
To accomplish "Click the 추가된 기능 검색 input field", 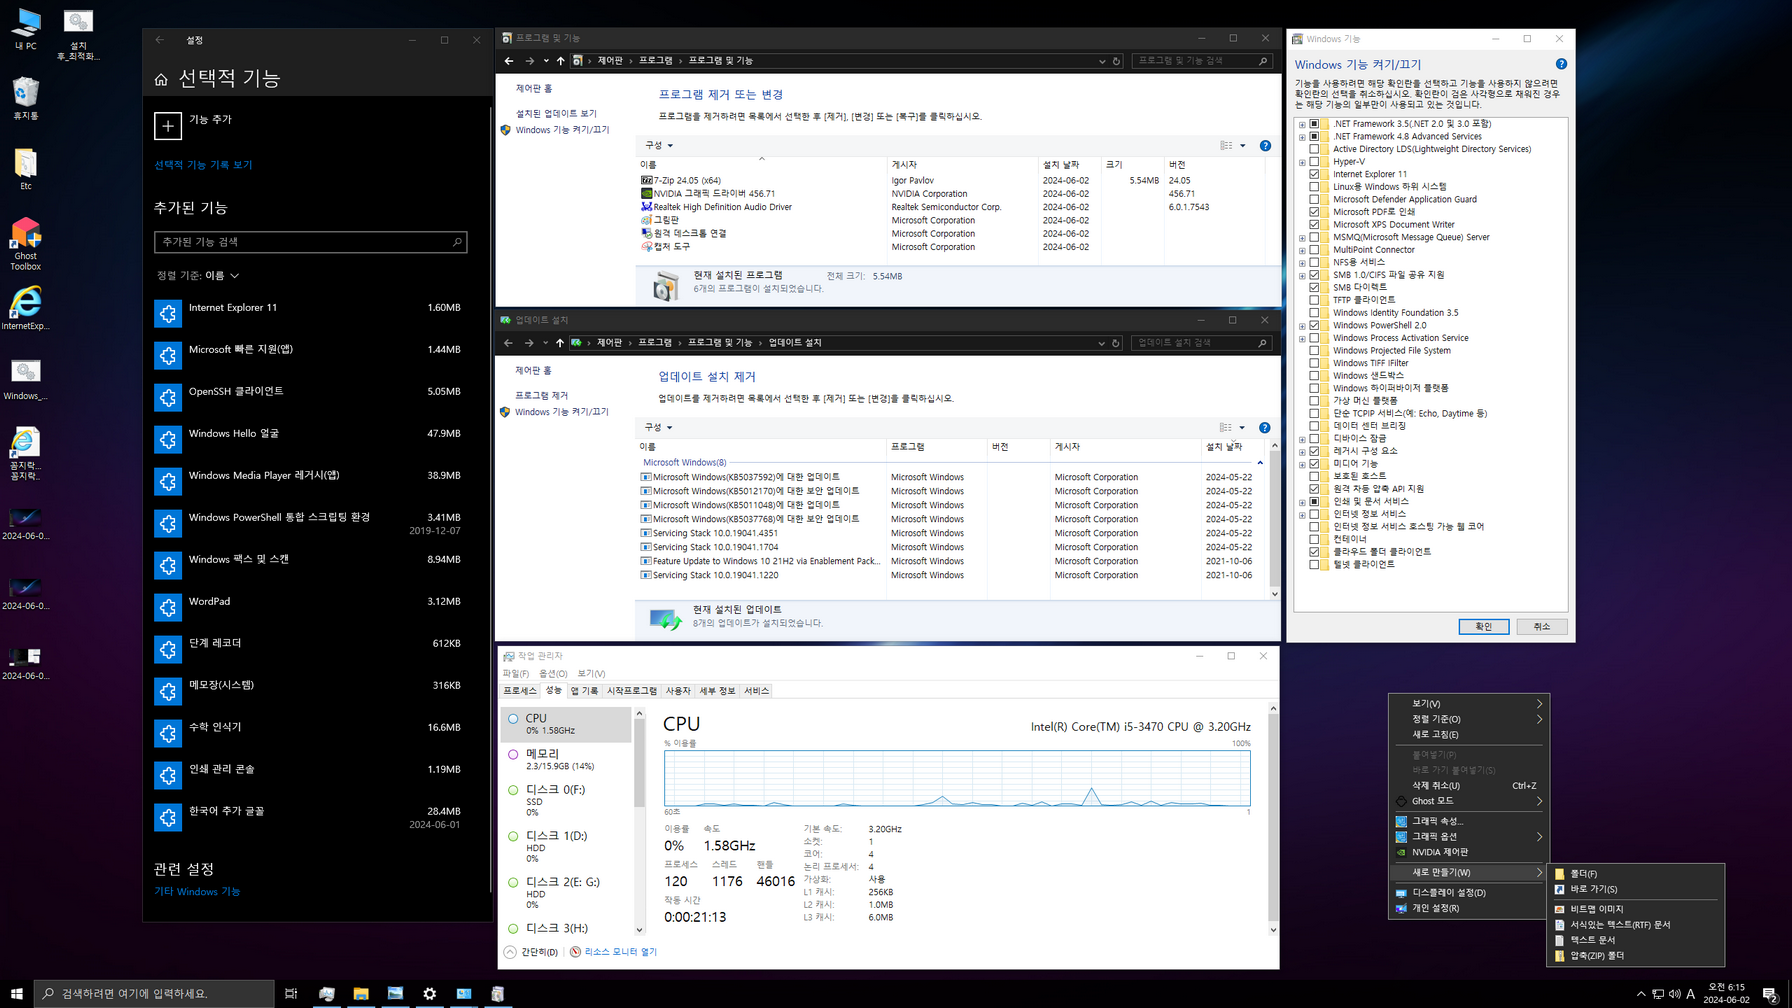I will (x=311, y=242).
